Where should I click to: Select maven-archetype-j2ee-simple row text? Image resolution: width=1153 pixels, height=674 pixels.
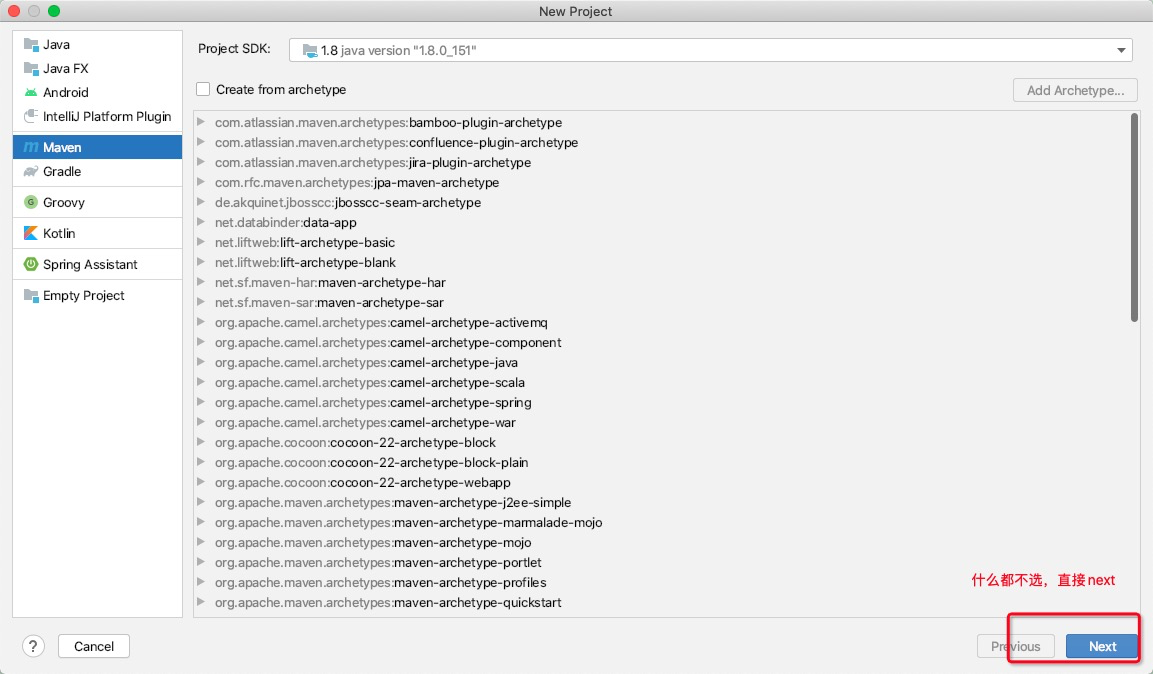click(393, 502)
